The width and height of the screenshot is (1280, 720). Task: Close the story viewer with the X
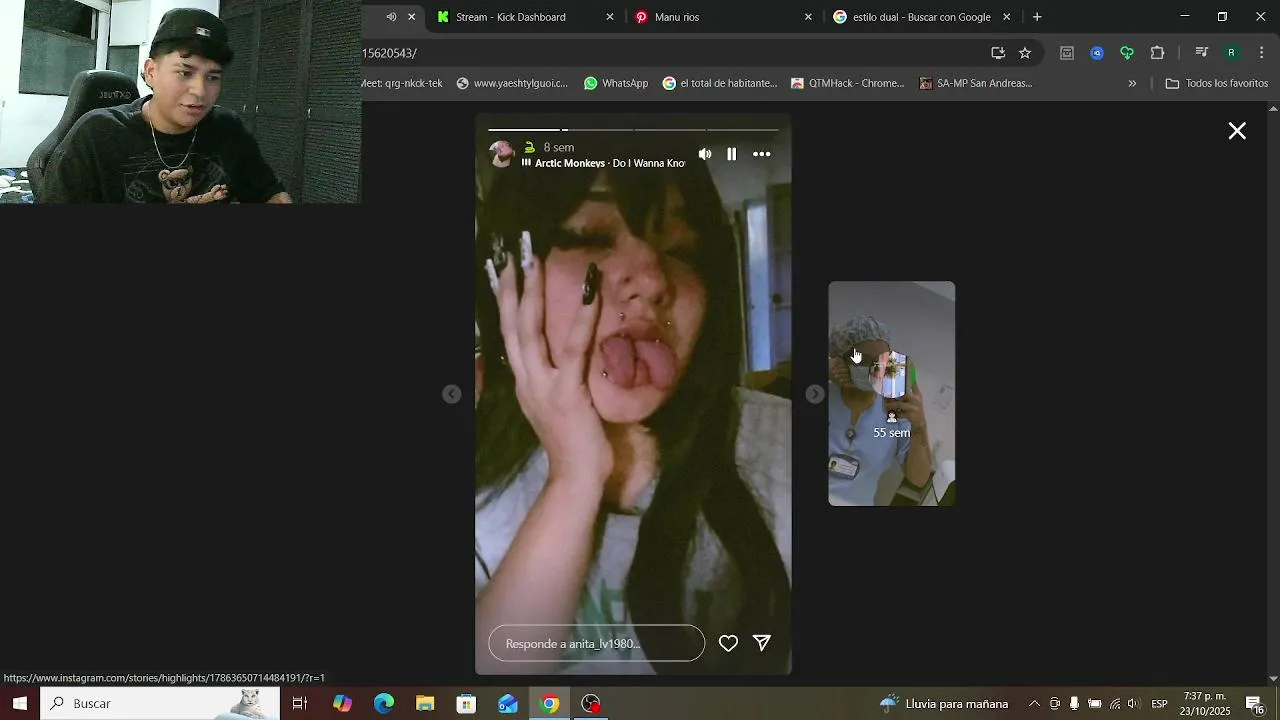tap(1237, 131)
